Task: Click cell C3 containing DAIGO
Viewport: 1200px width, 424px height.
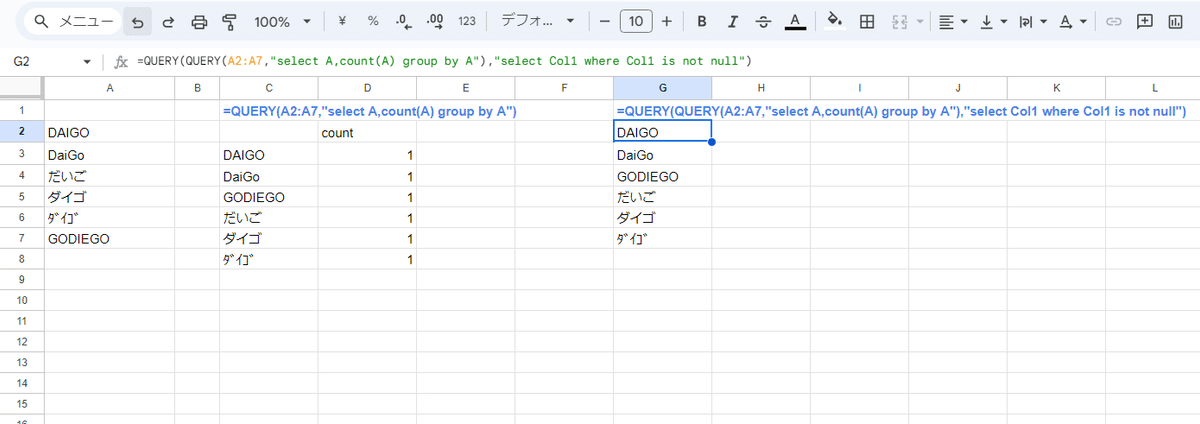Action: [269, 154]
